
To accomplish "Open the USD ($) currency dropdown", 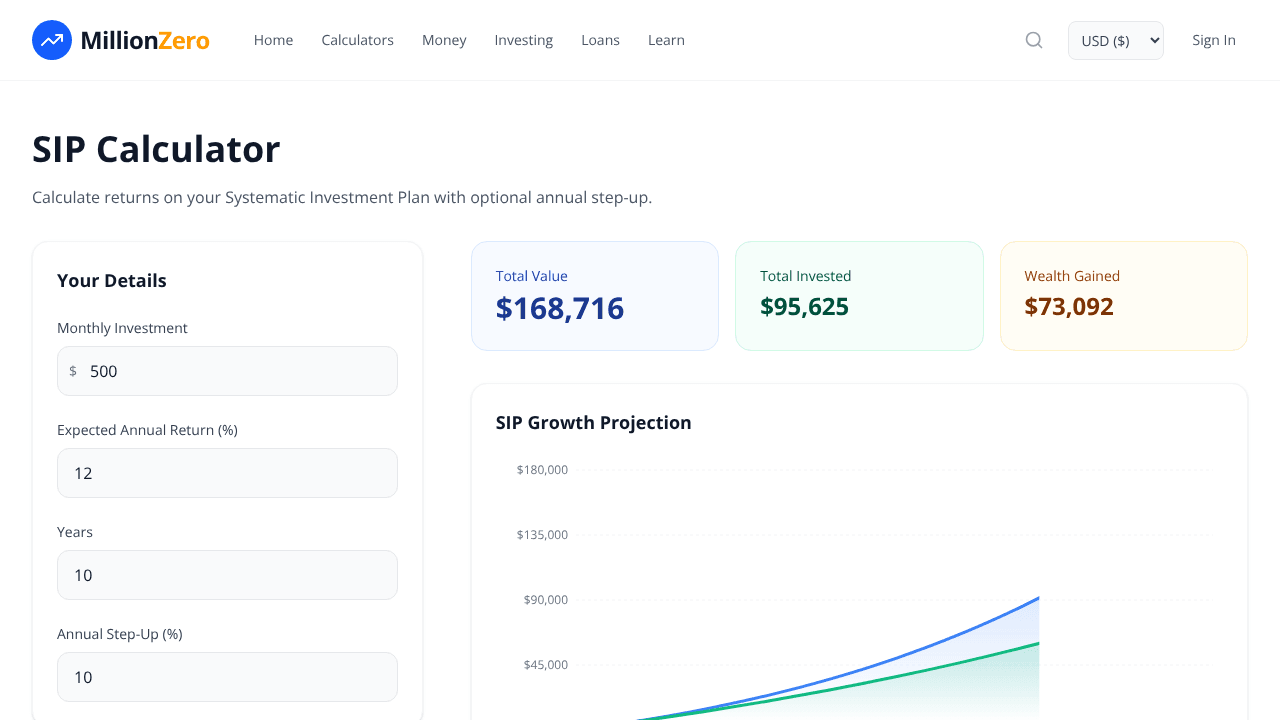I will 1116,40.
